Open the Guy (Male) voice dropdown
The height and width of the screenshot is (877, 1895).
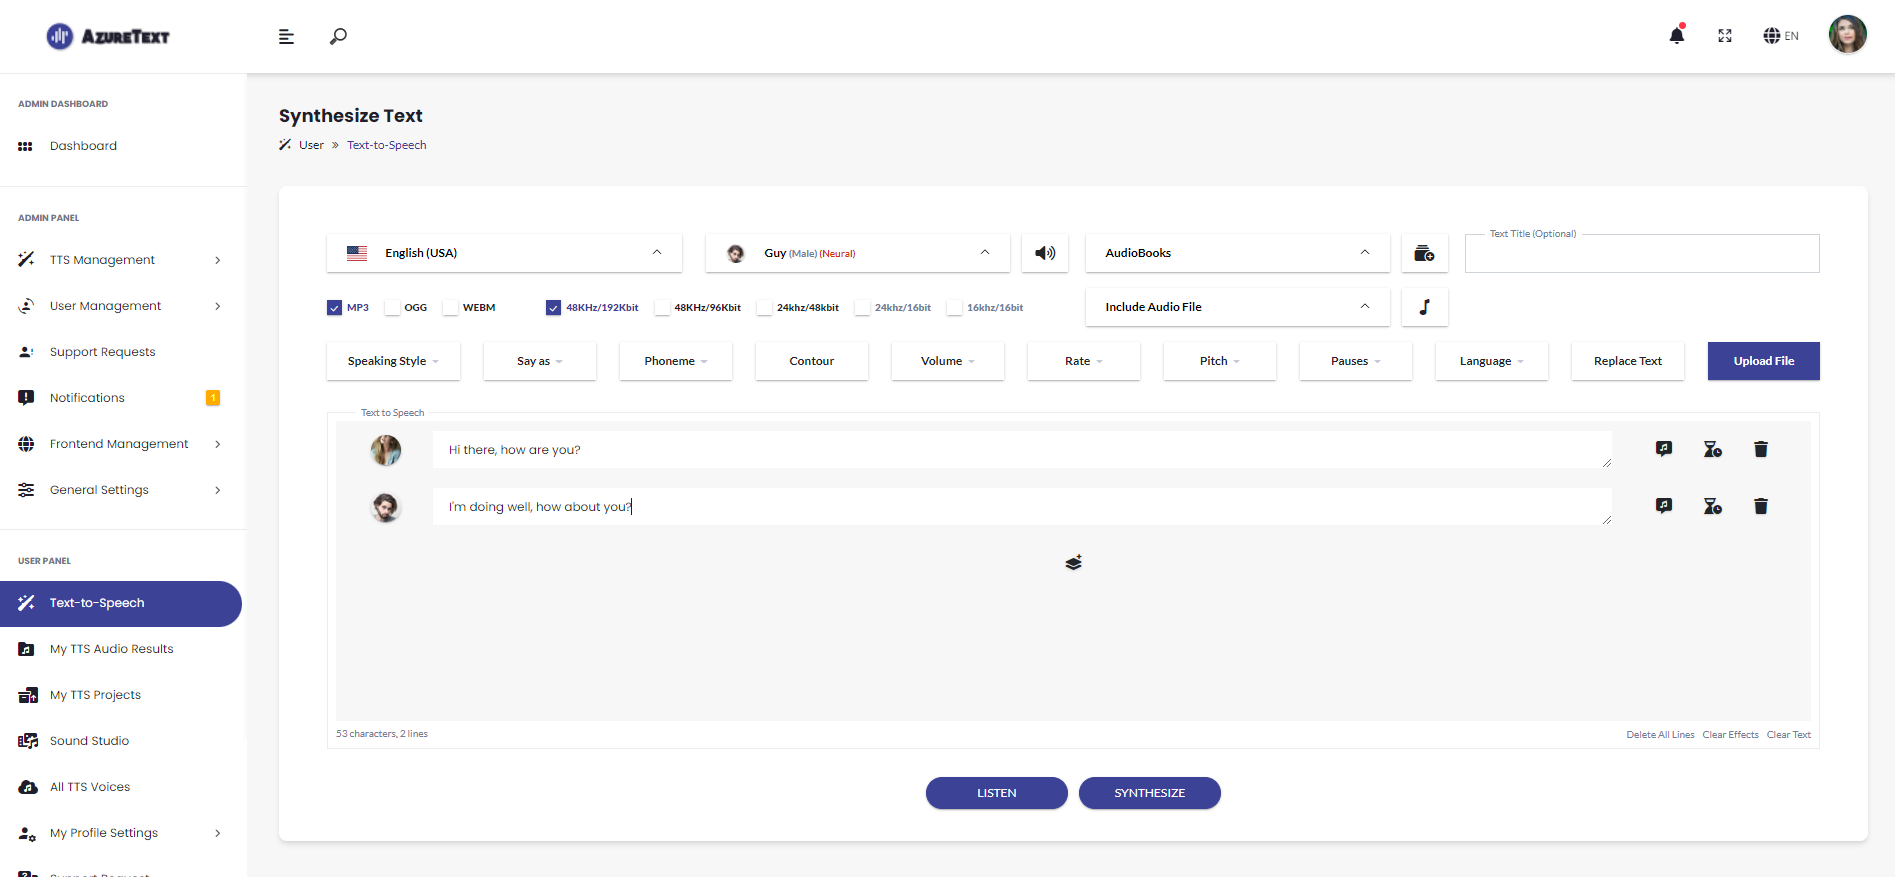tap(858, 253)
